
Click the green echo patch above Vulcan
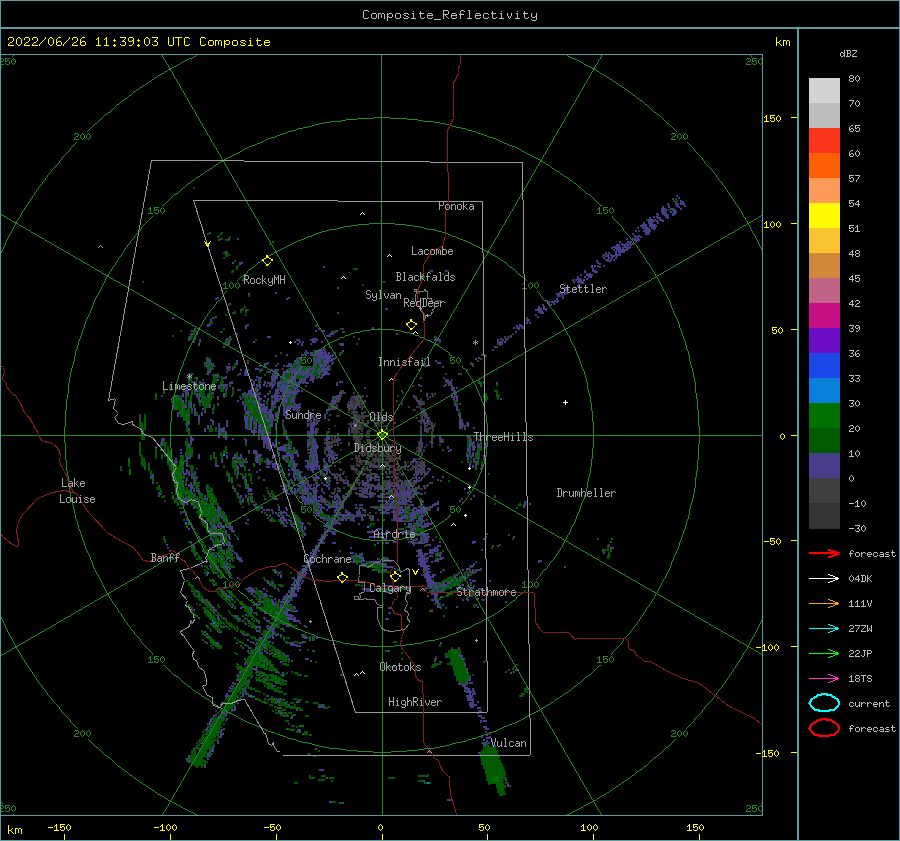pyautogui.click(x=458, y=665)
